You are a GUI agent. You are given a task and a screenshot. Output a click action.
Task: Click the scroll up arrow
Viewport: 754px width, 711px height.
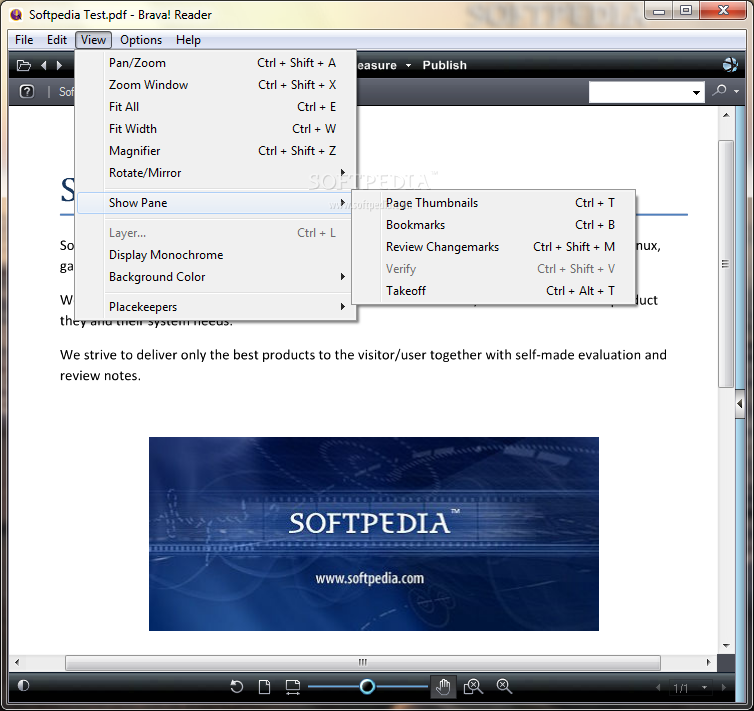pos(726,115)
